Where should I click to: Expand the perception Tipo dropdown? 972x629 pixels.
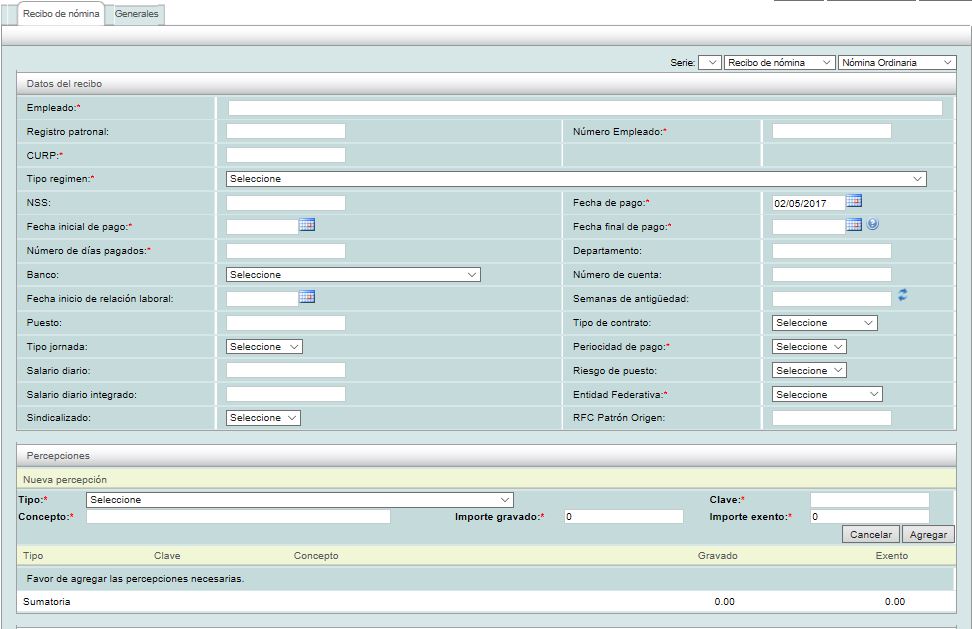tap(300, 500)
